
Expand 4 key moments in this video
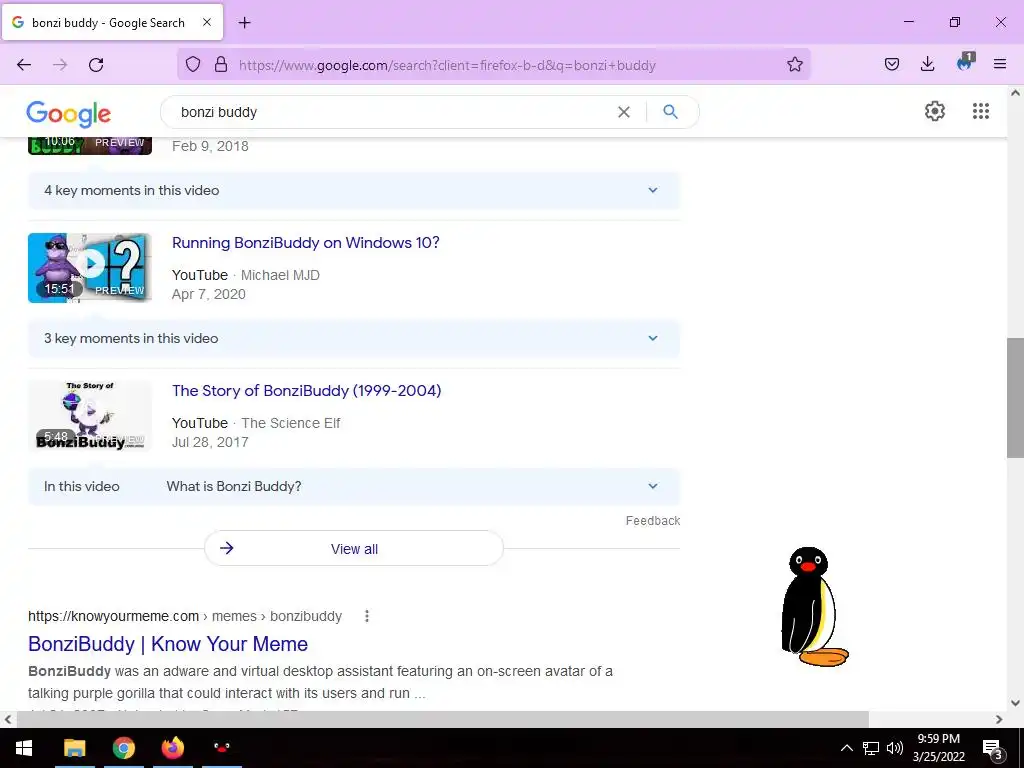(354, 191)
